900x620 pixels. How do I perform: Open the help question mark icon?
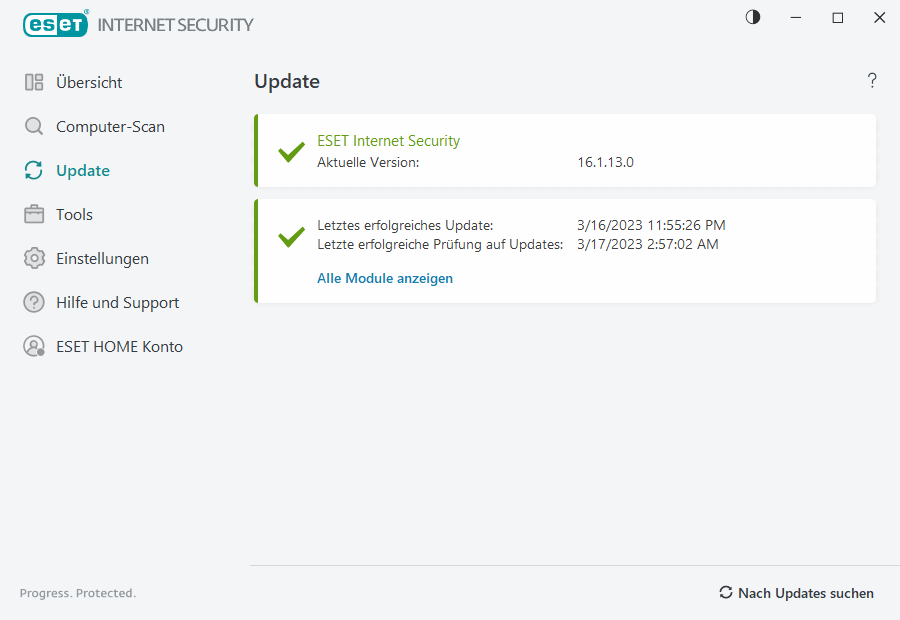click(x=872, y=81)
